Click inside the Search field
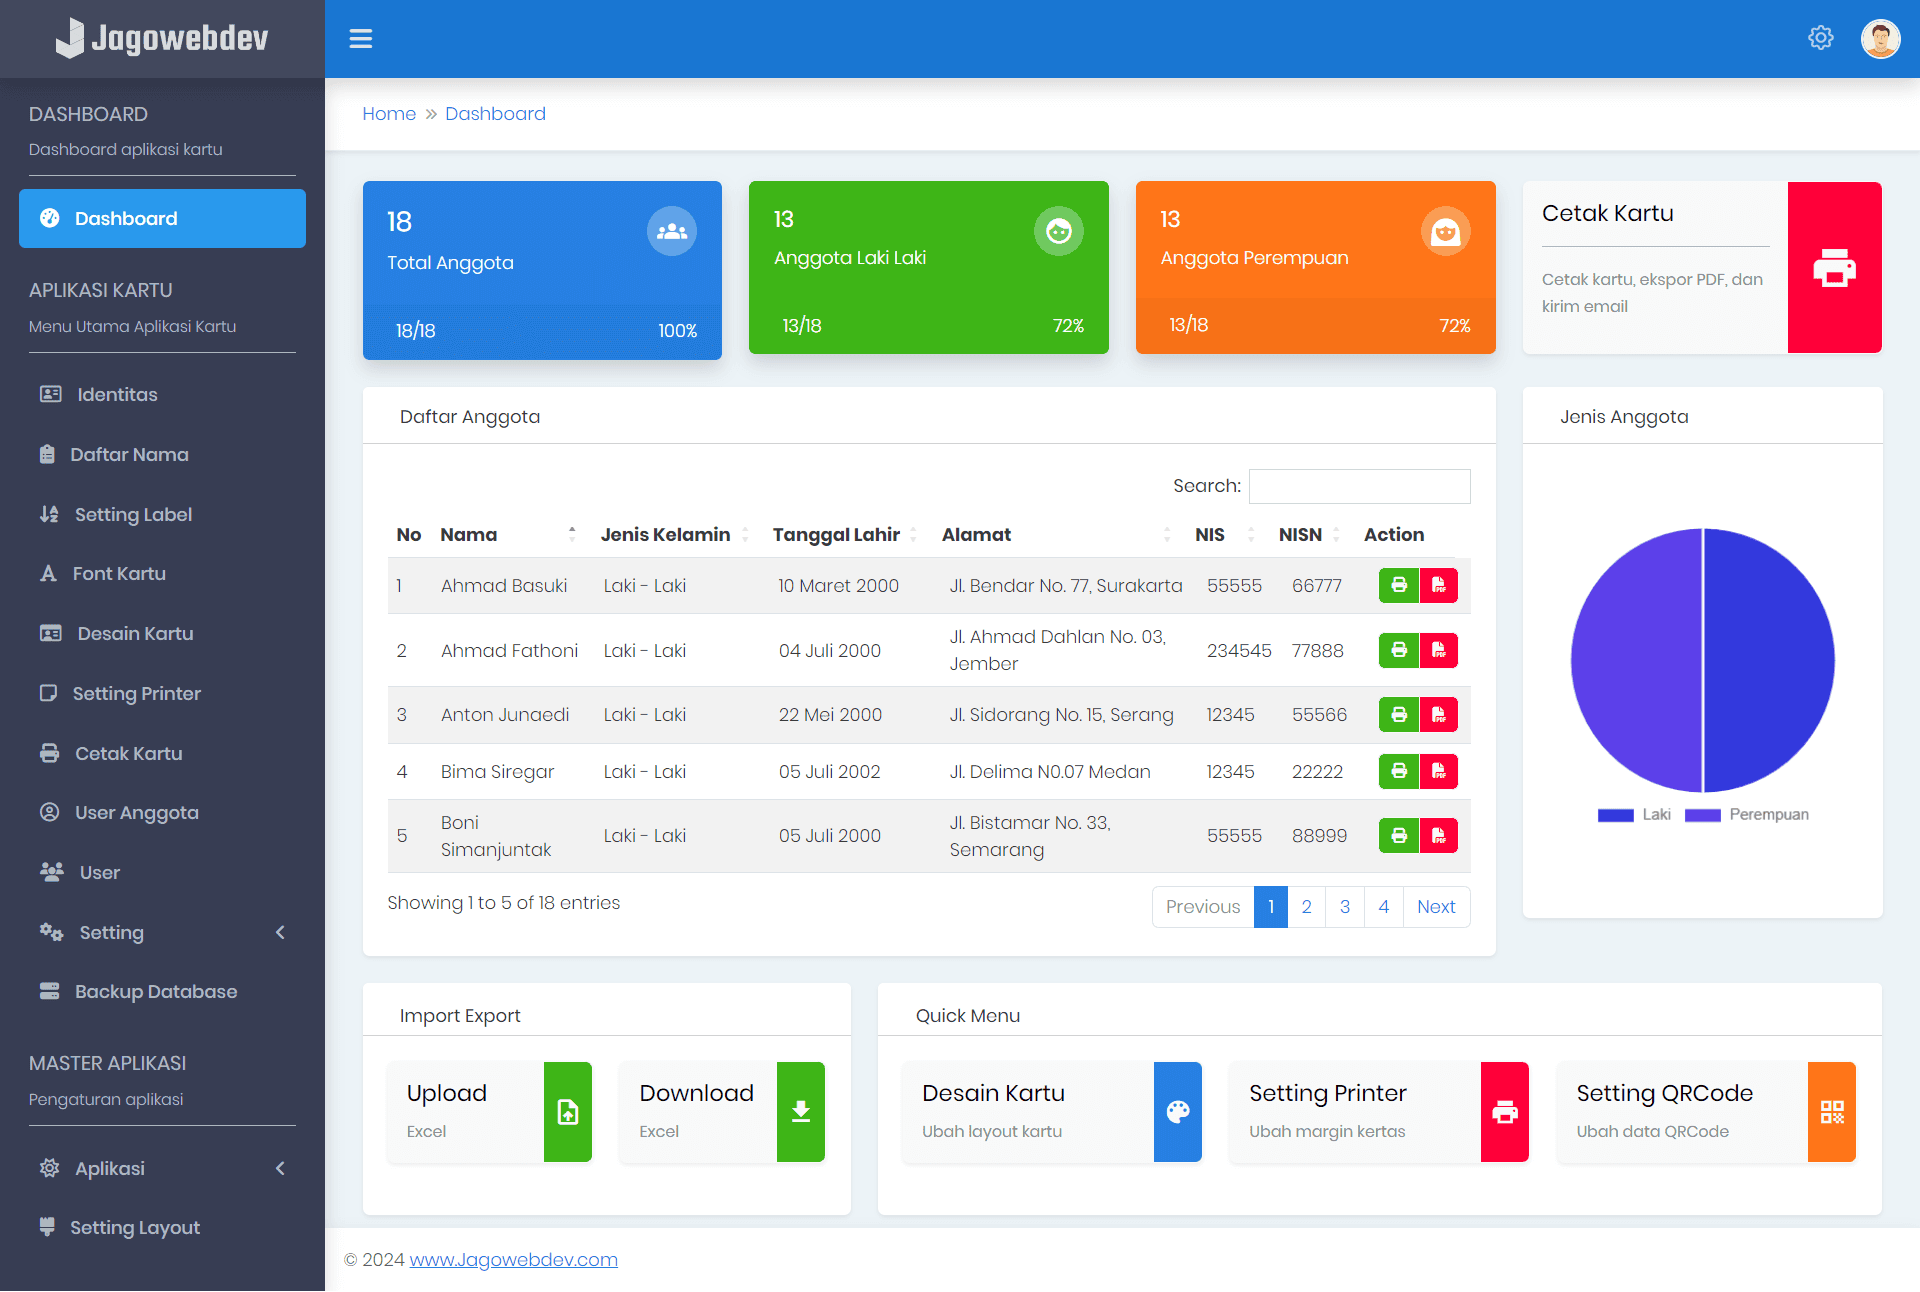The width and height of the screenshot is (1920, 1292). click(x=1359, y=486)
